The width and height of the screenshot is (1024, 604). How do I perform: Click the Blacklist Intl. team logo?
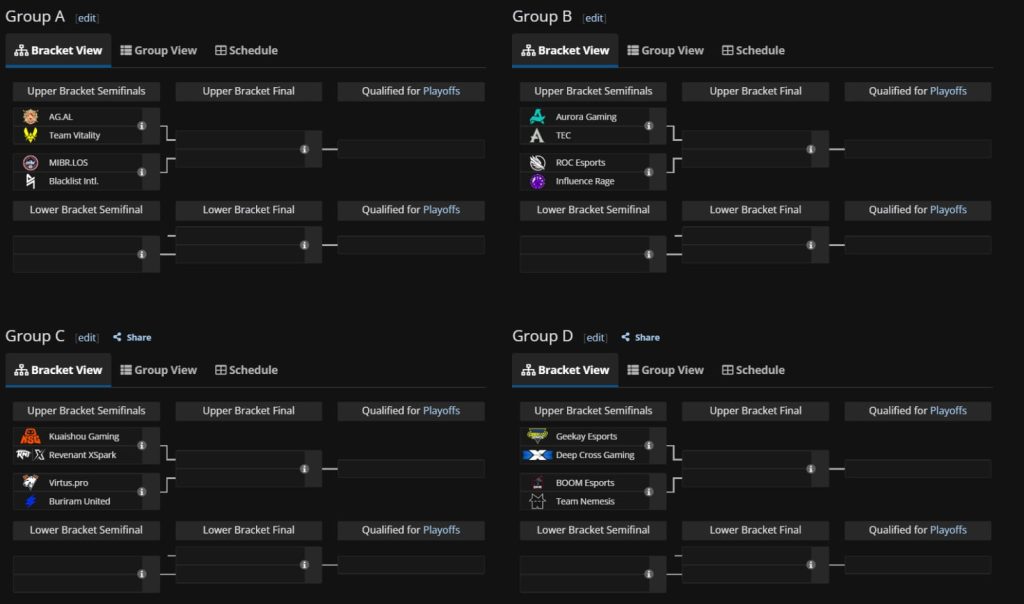(30, 181)
